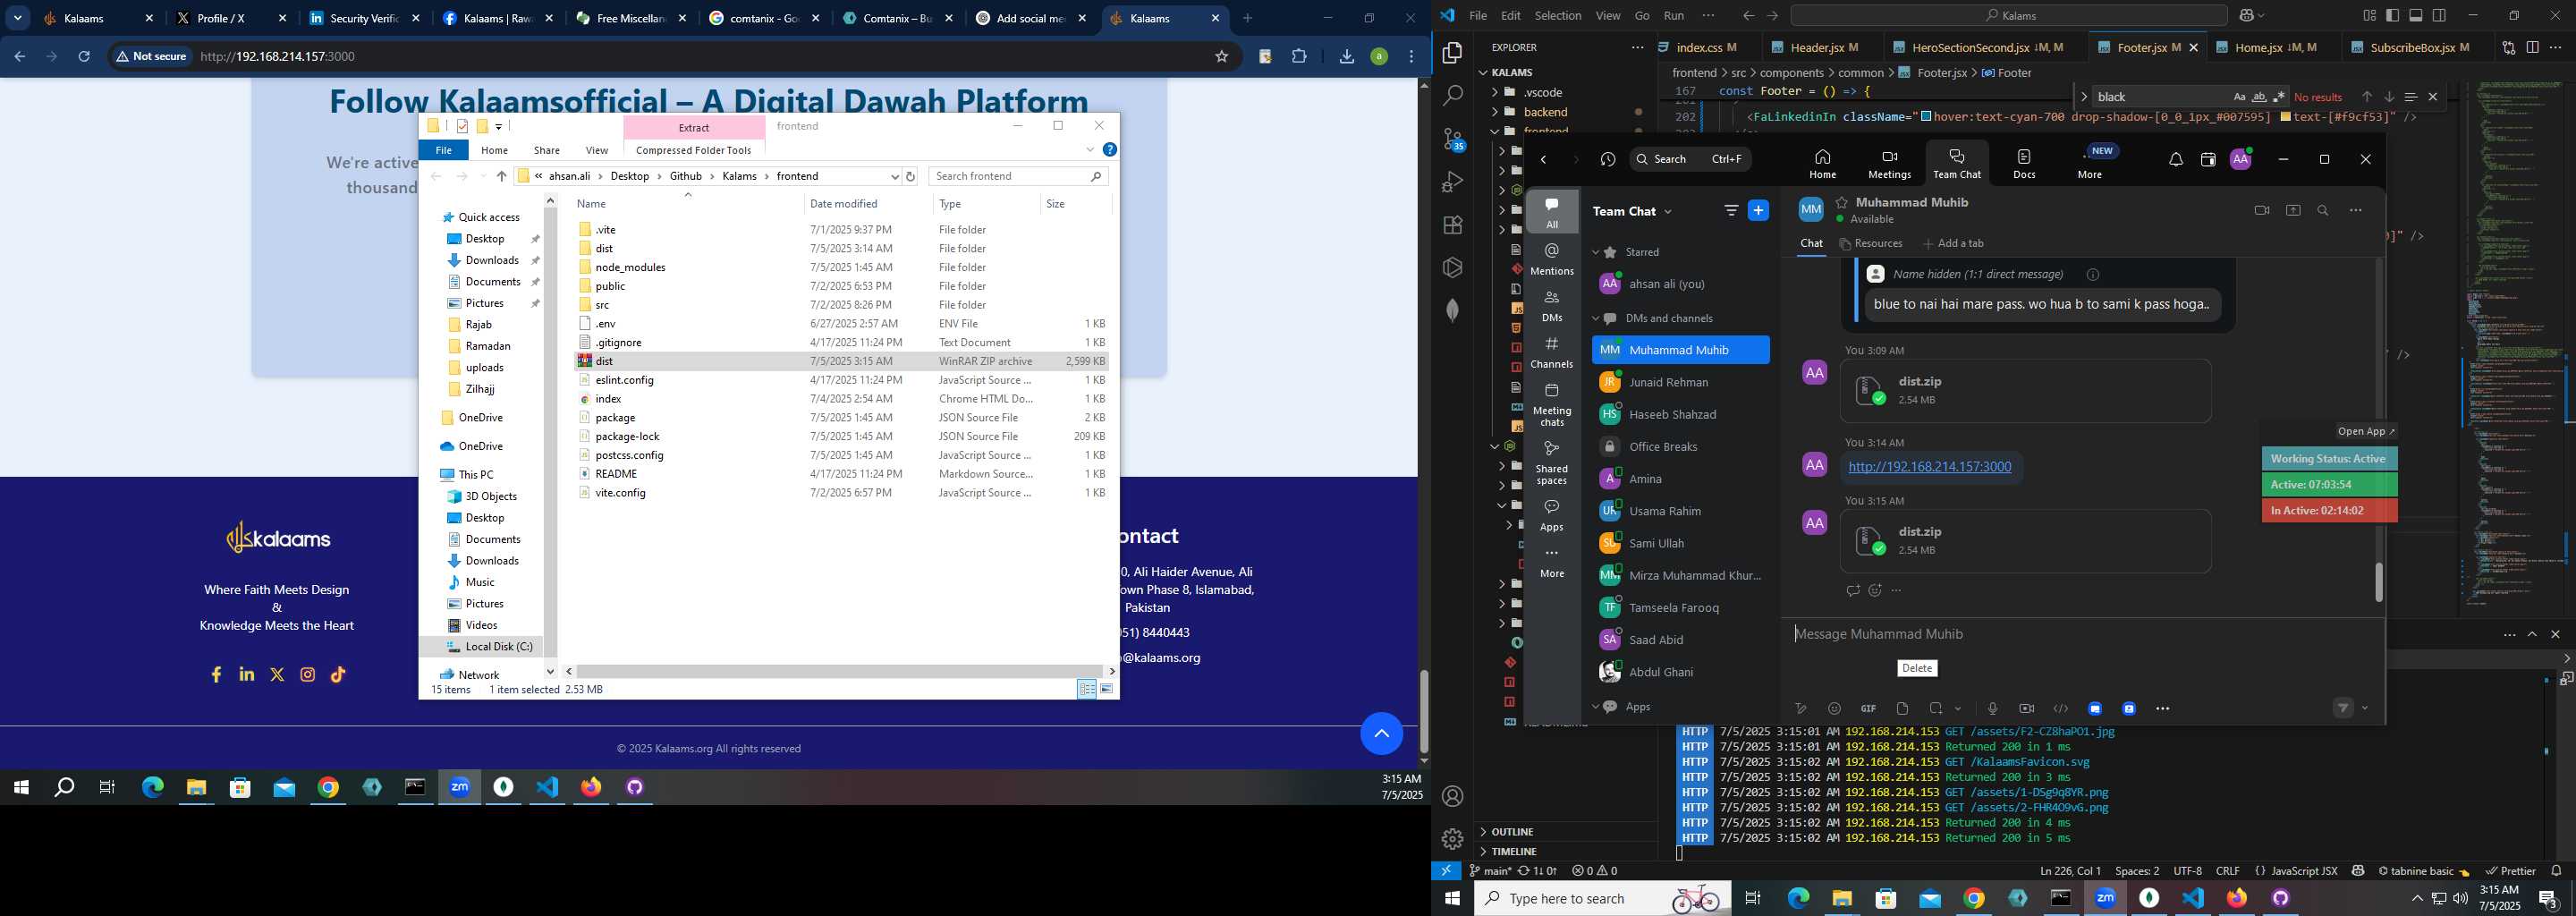Go to the Meetings tab in Zoom
The width and height of the screenshot is (2576, 916).
pos(1889,165)
